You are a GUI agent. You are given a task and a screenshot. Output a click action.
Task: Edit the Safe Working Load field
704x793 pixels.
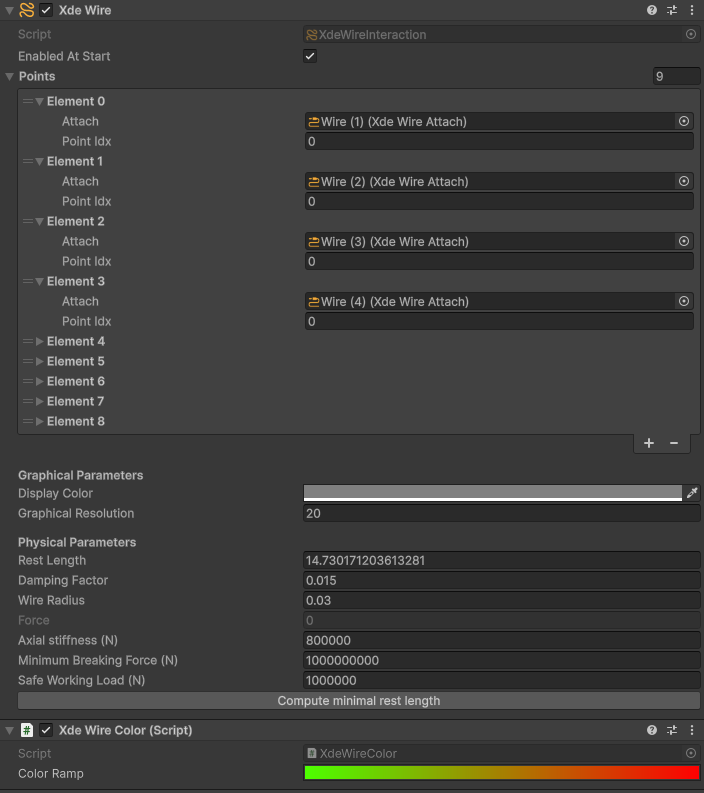click(502, 680)
